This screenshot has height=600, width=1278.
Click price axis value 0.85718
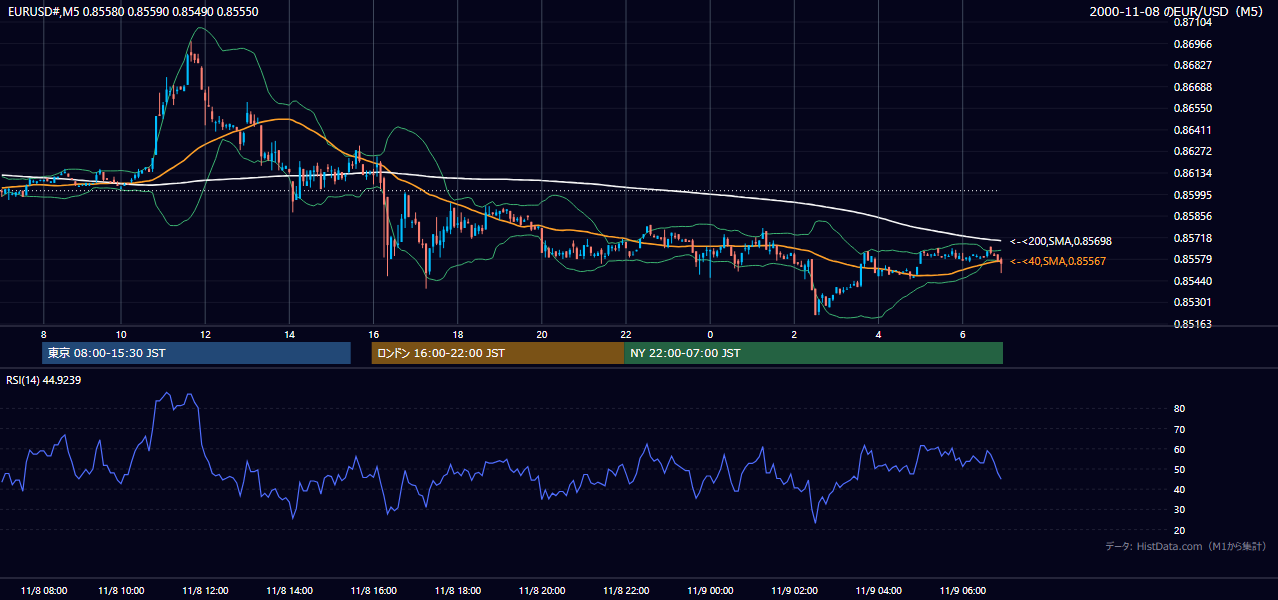(x=1192, y=238)
